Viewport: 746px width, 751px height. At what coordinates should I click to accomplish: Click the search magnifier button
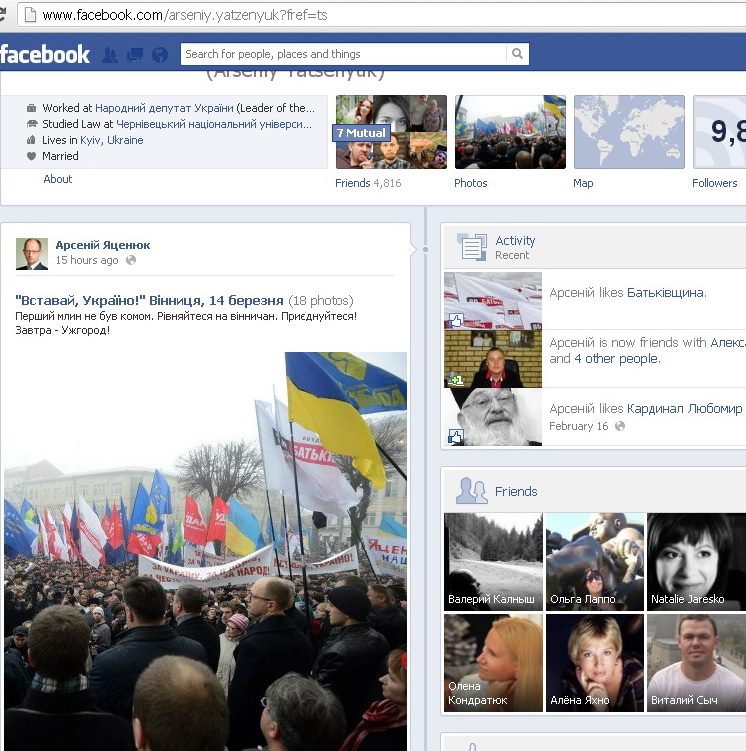tap(517, 54)
